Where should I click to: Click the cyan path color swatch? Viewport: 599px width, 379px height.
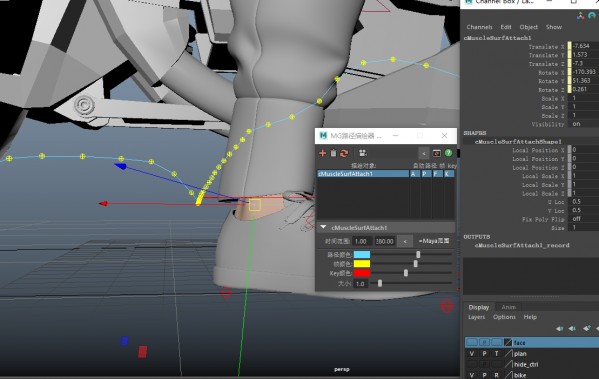pos(362,254)
